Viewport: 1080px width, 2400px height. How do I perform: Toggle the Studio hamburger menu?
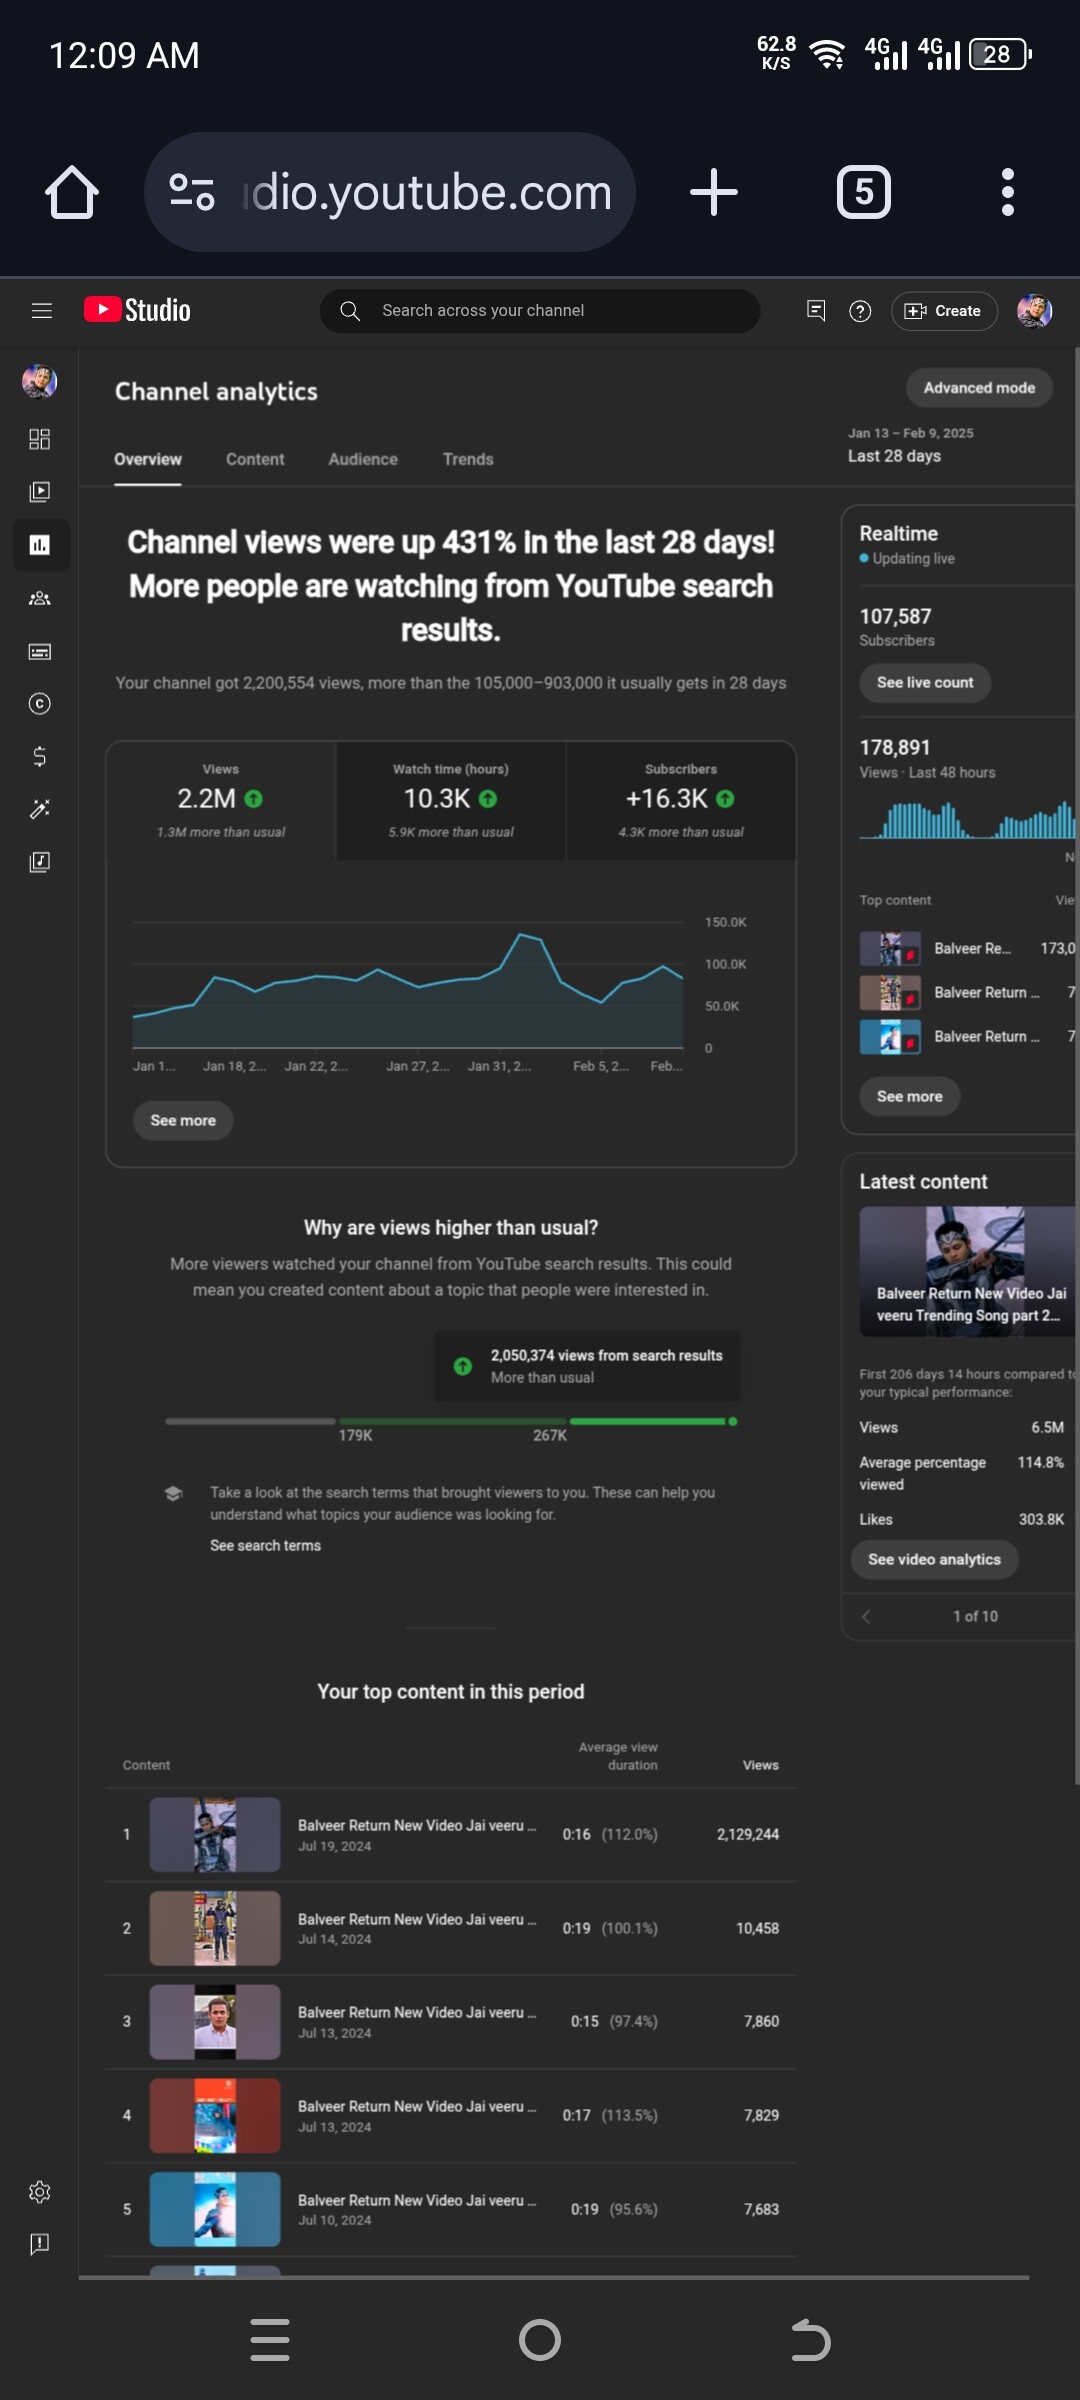[42, 311]
